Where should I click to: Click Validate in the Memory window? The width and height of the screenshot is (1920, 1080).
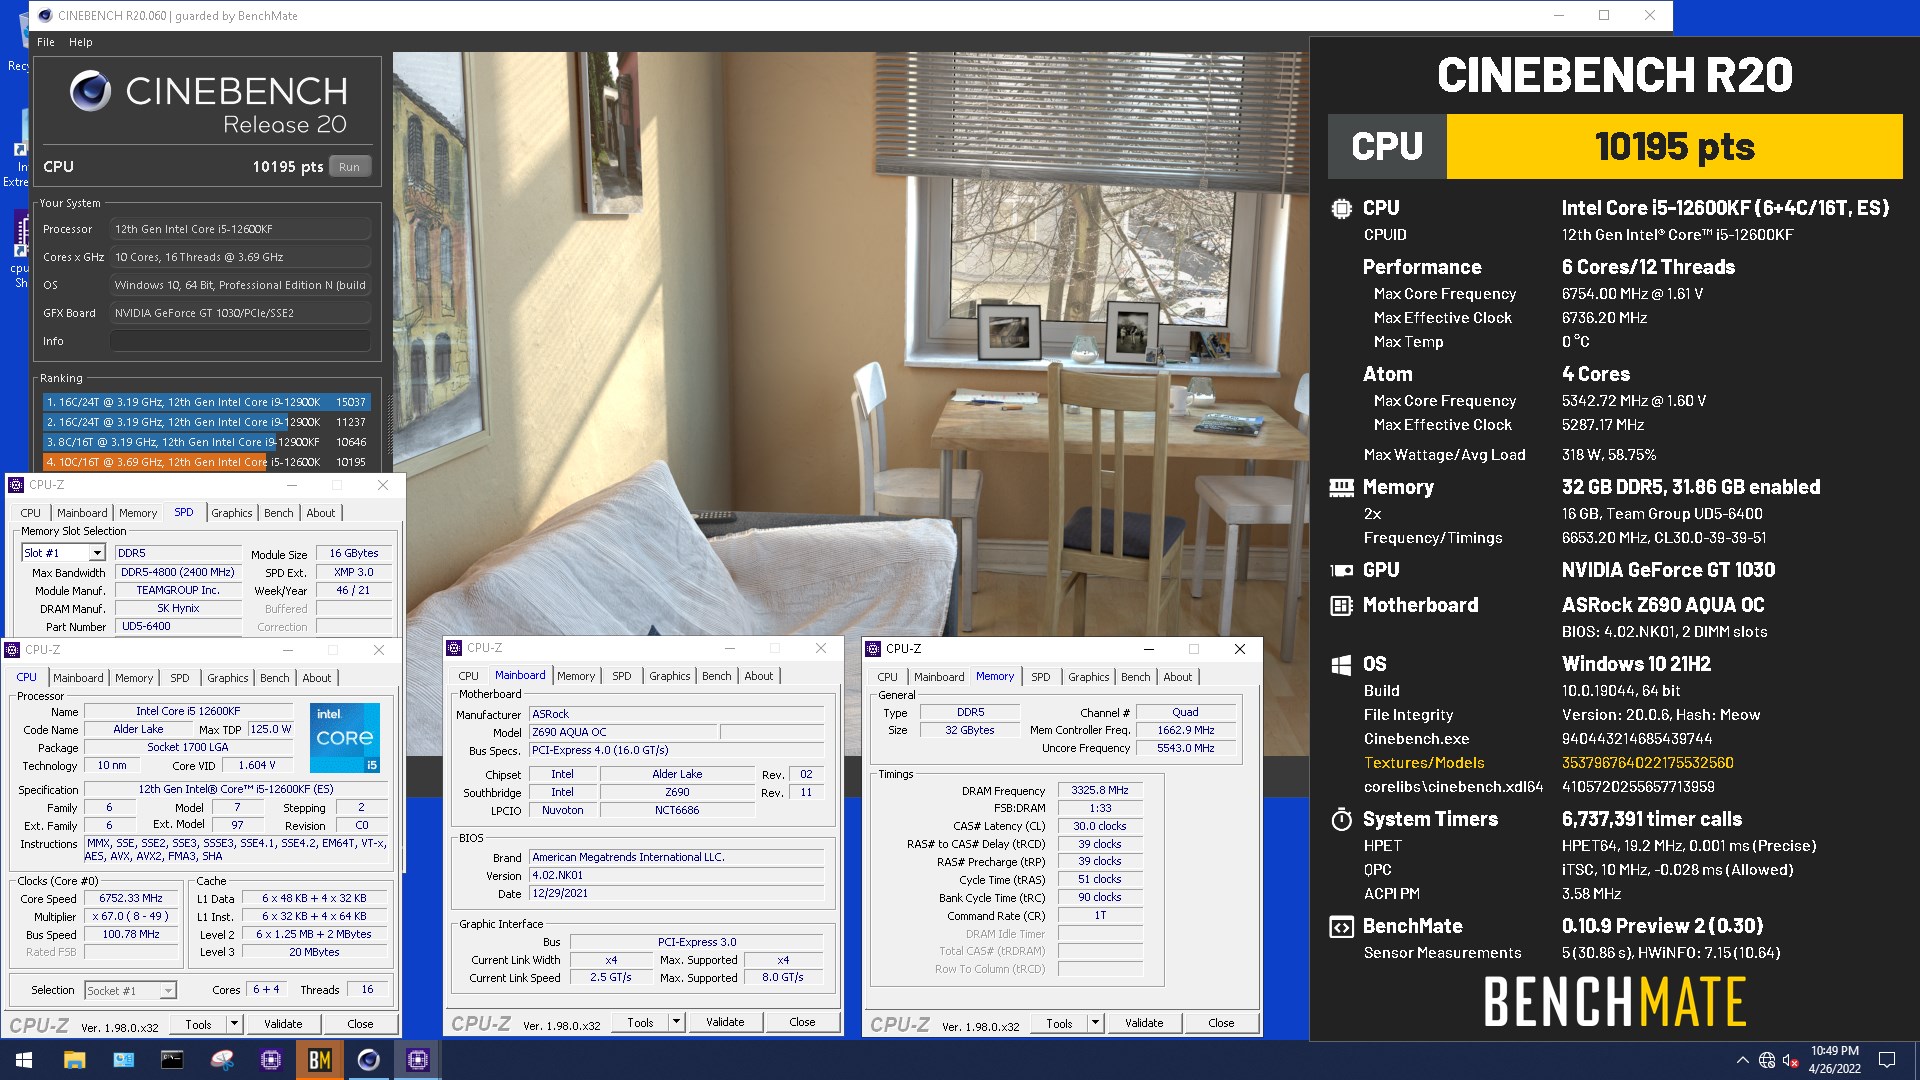tap(1144, 1023)
